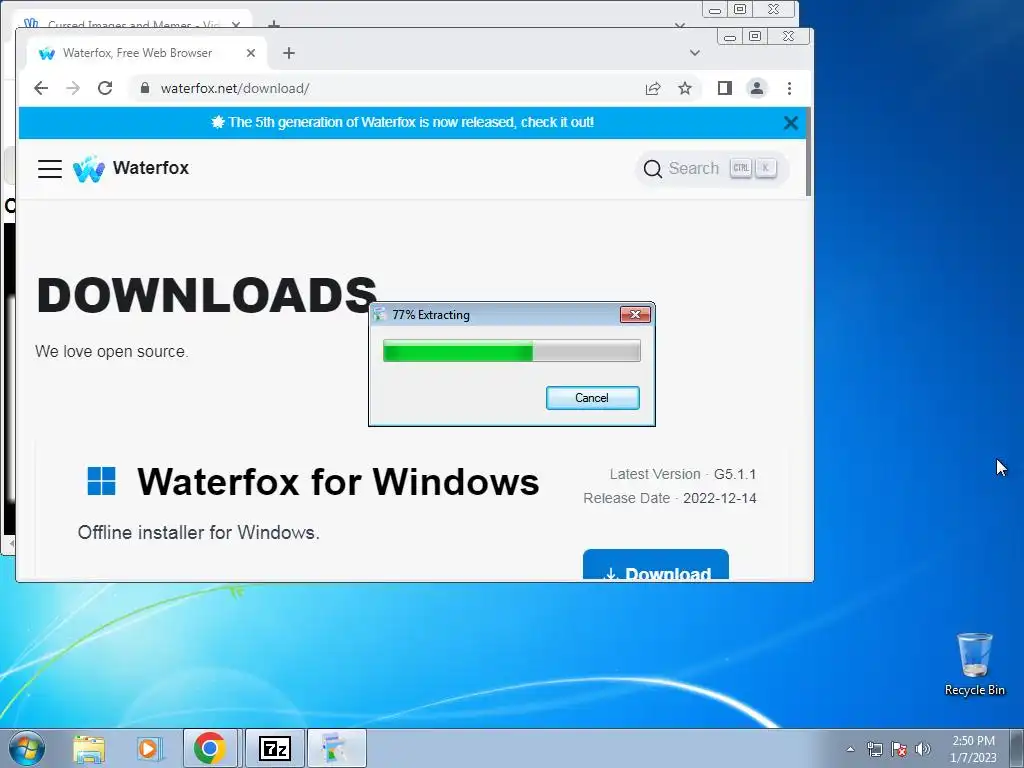Open new tab with plus button
This screenshot has height=768, width=1024.
coord(289,53)
